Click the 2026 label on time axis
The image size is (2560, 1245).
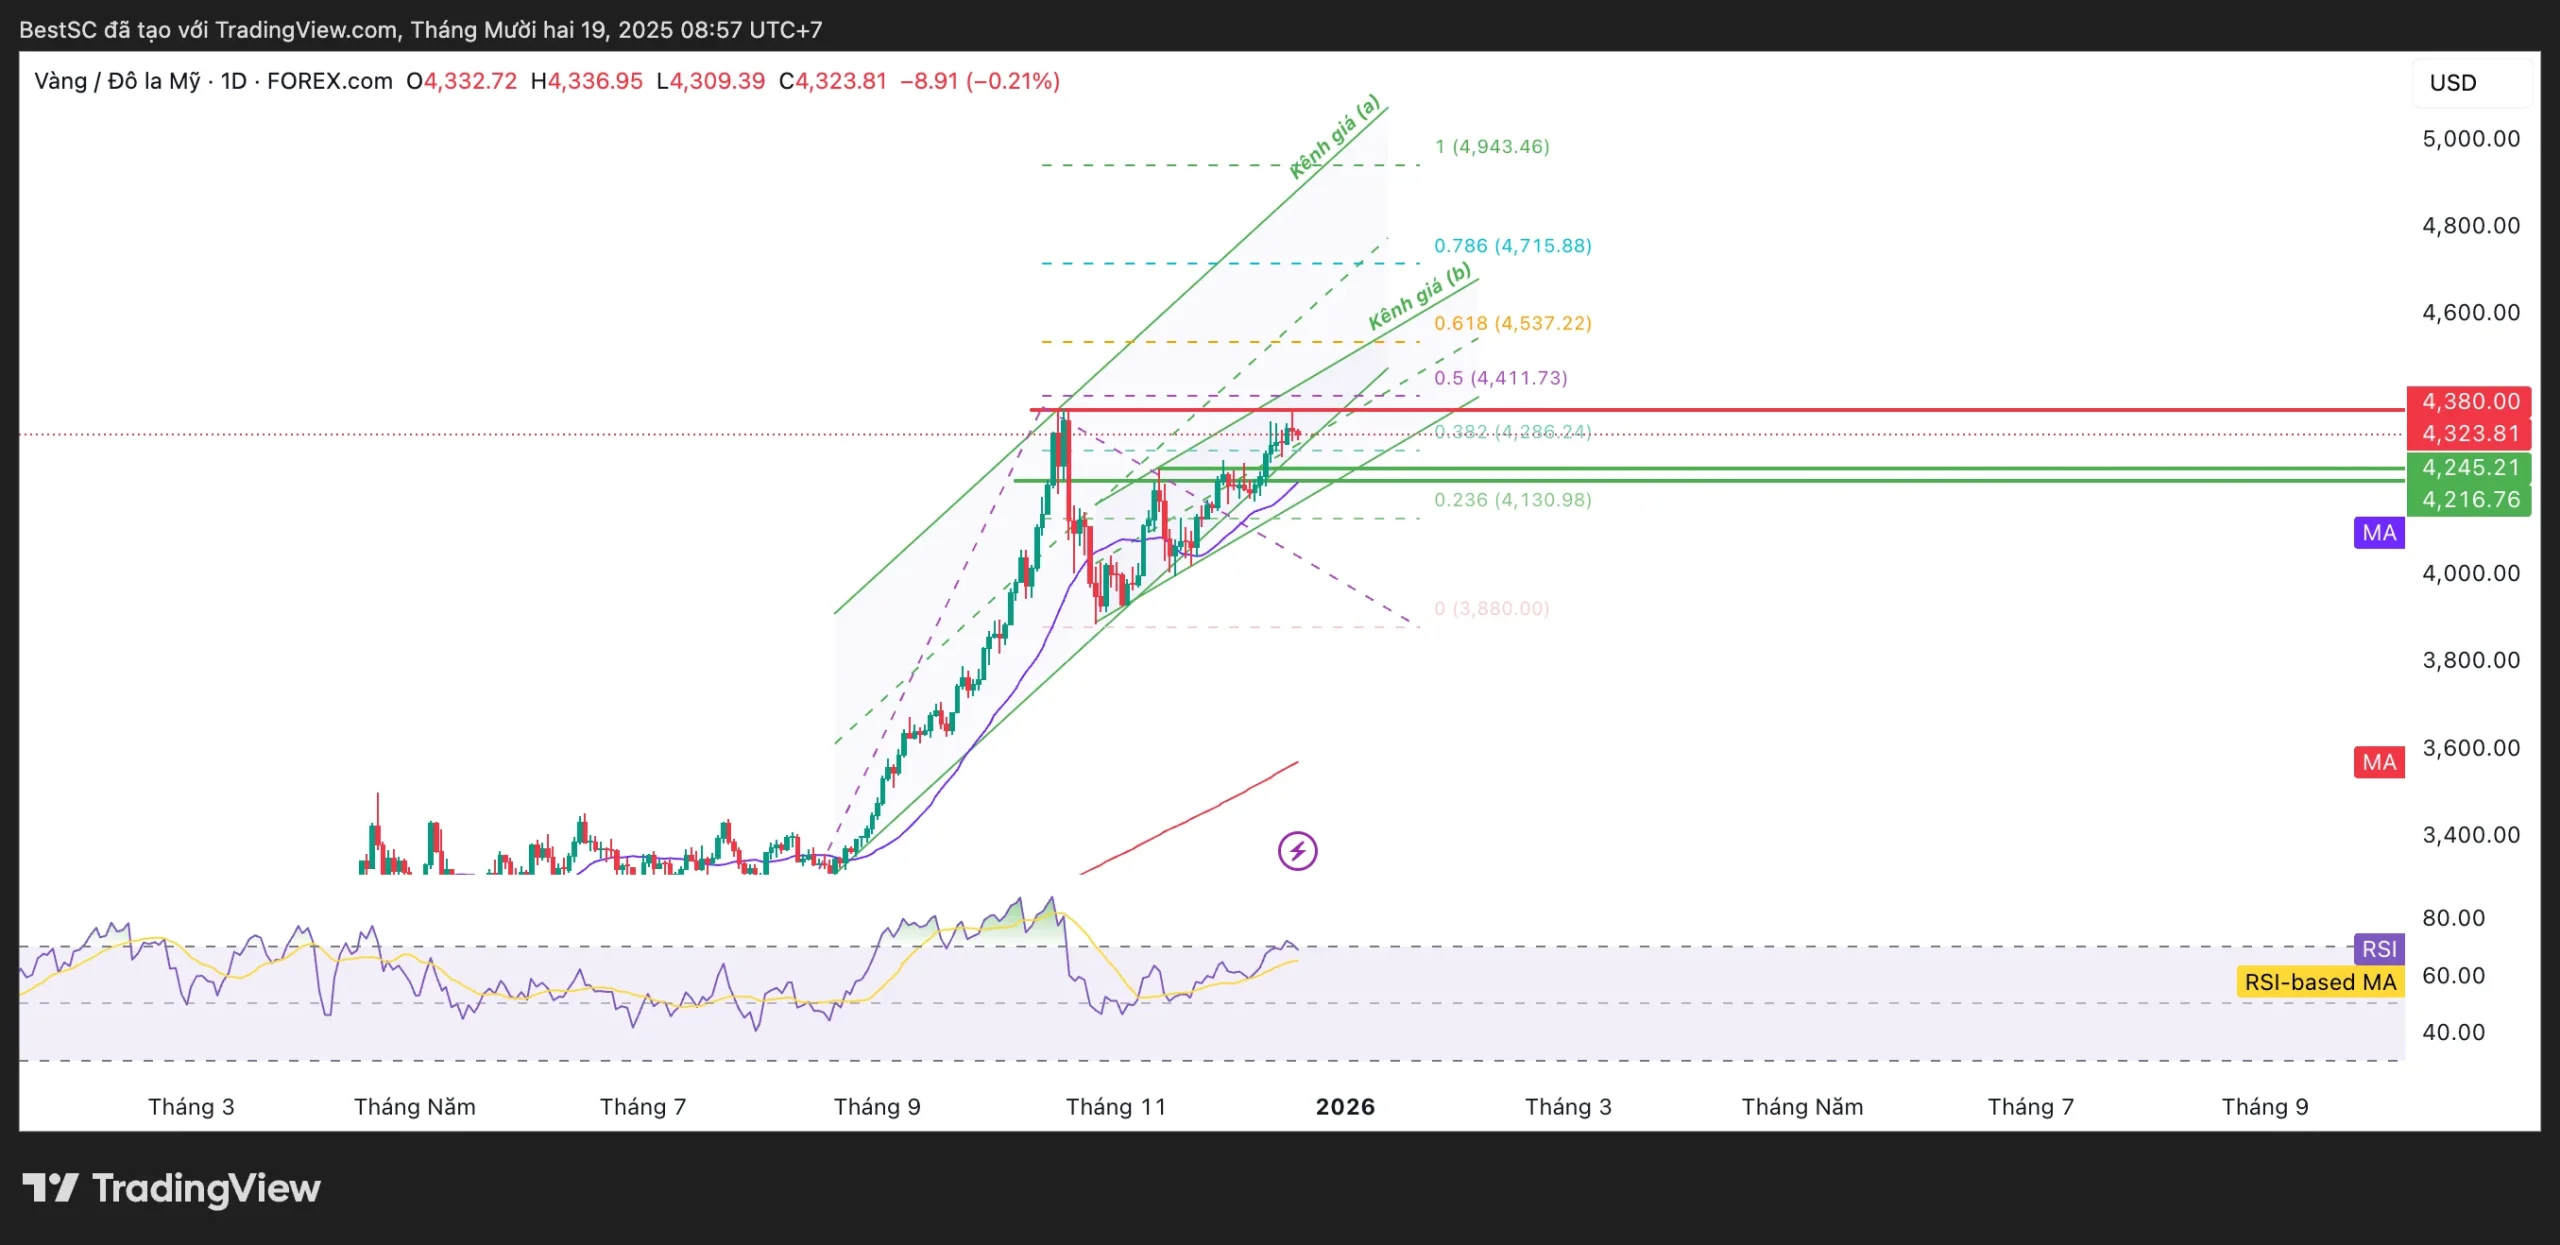coord(1345,1106)
